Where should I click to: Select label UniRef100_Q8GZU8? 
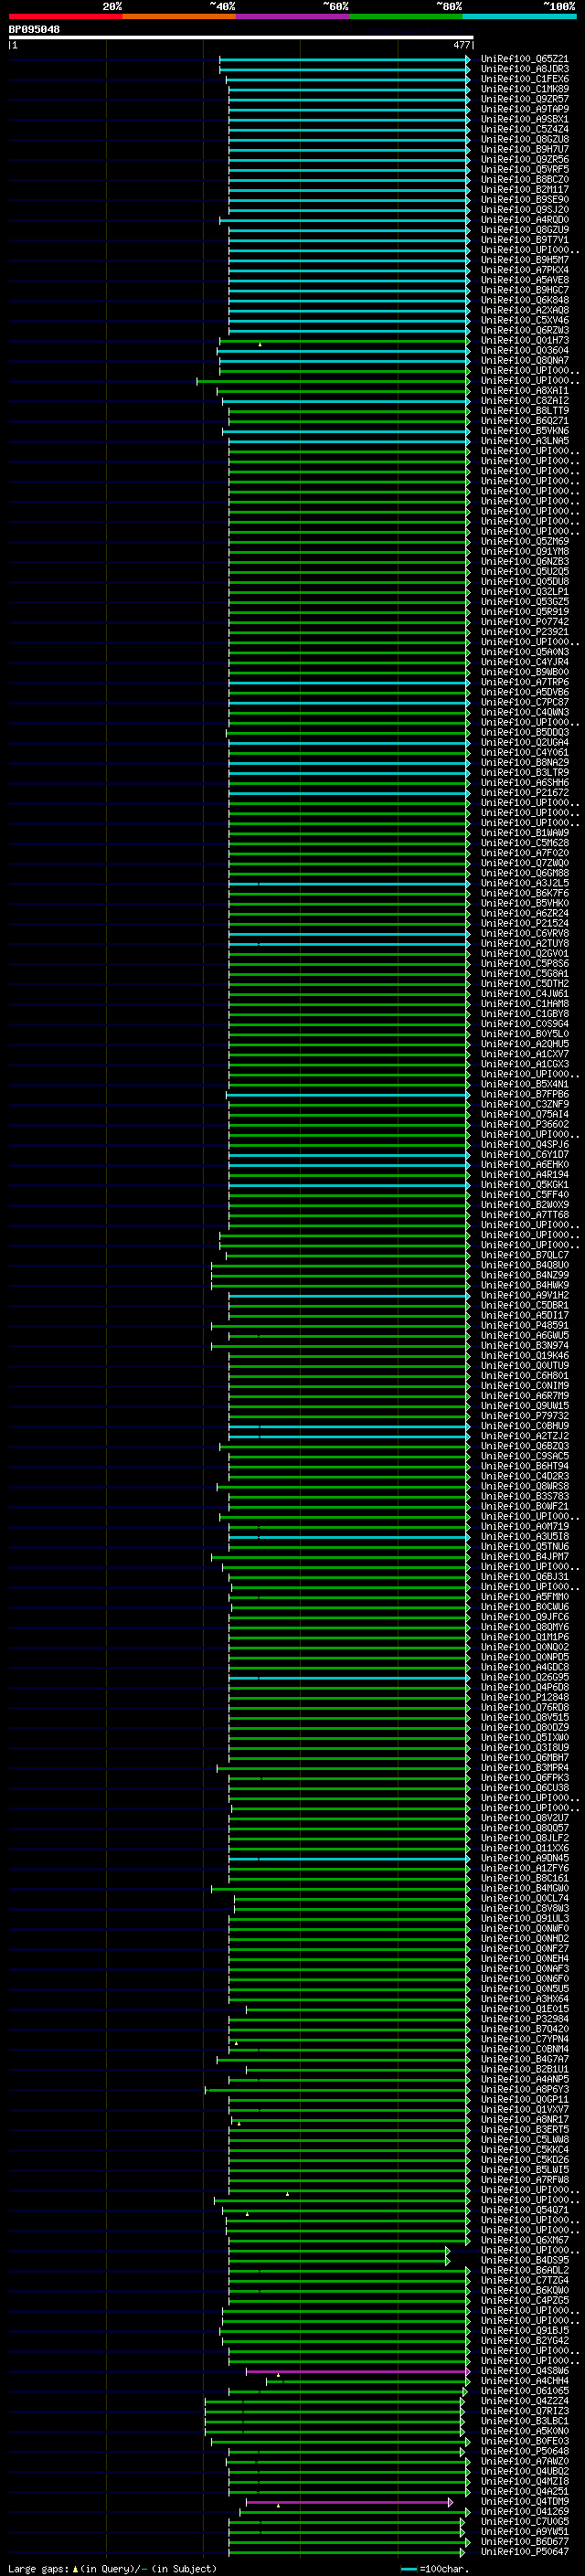524,139
